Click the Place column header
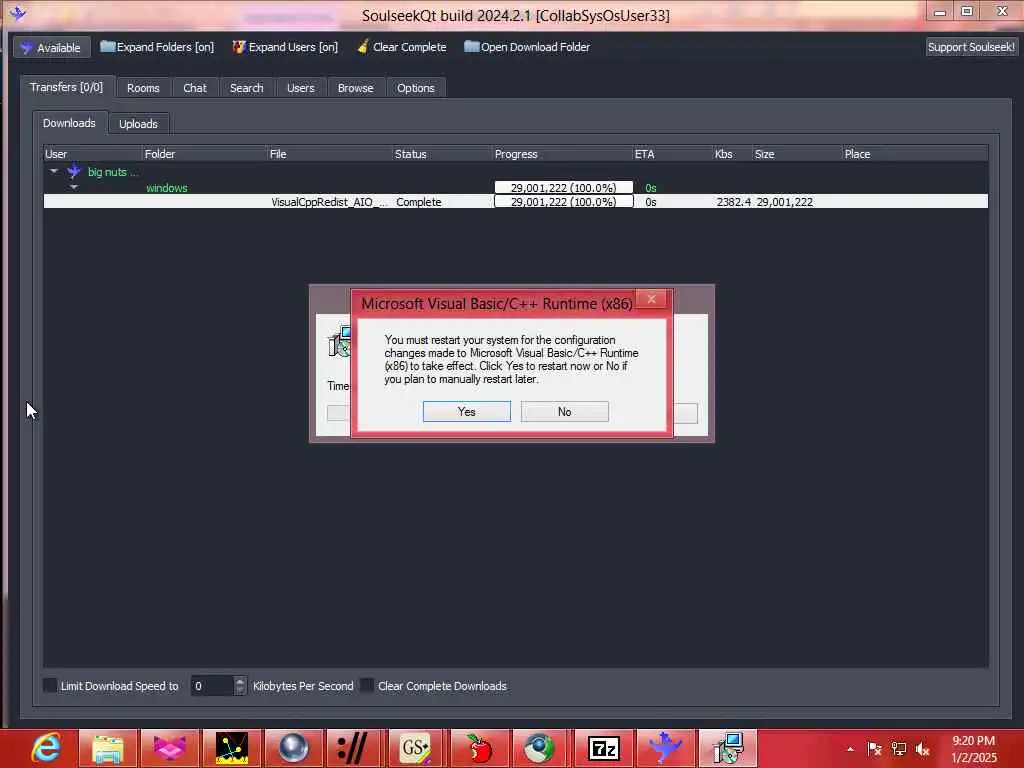 click(914, 154)
